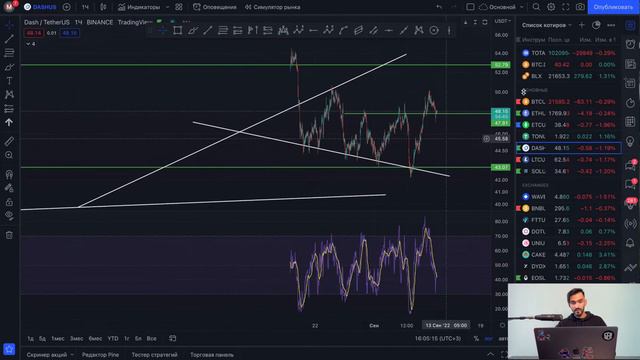Open the Список котиров watchlist dropdown
This screenshot has height=360, width=640.
coord(547,25)
